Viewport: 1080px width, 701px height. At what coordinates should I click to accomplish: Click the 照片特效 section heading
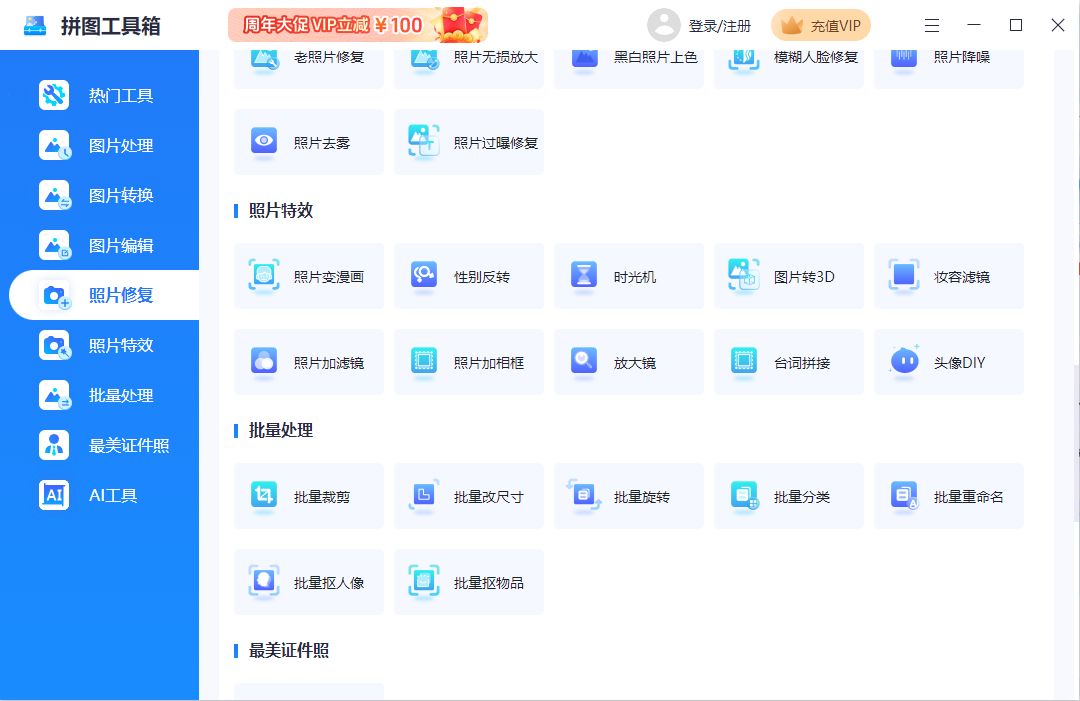(x=281, y=211)
